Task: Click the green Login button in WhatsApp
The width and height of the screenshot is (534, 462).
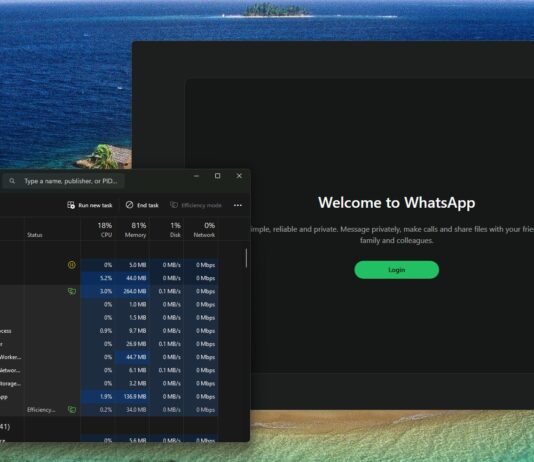Action: click(396, 270)
